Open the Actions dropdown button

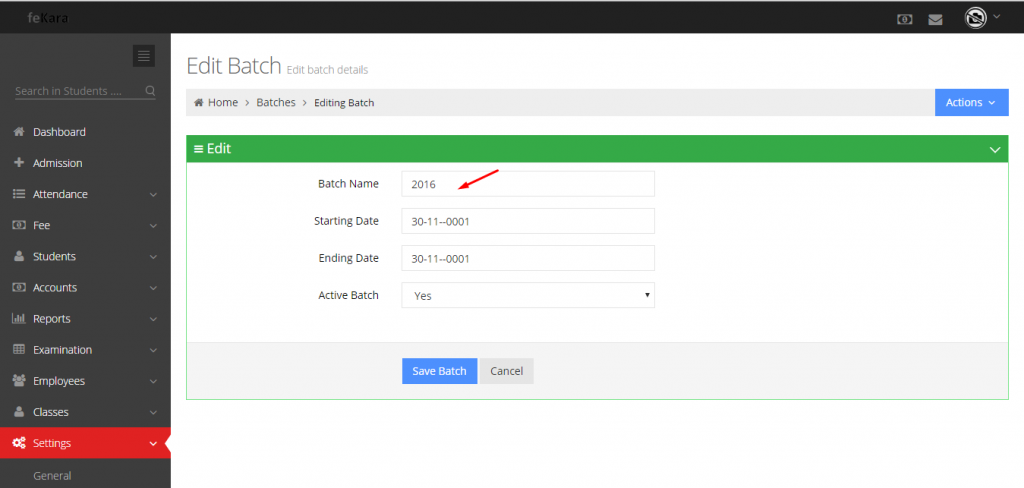(972, 103)
